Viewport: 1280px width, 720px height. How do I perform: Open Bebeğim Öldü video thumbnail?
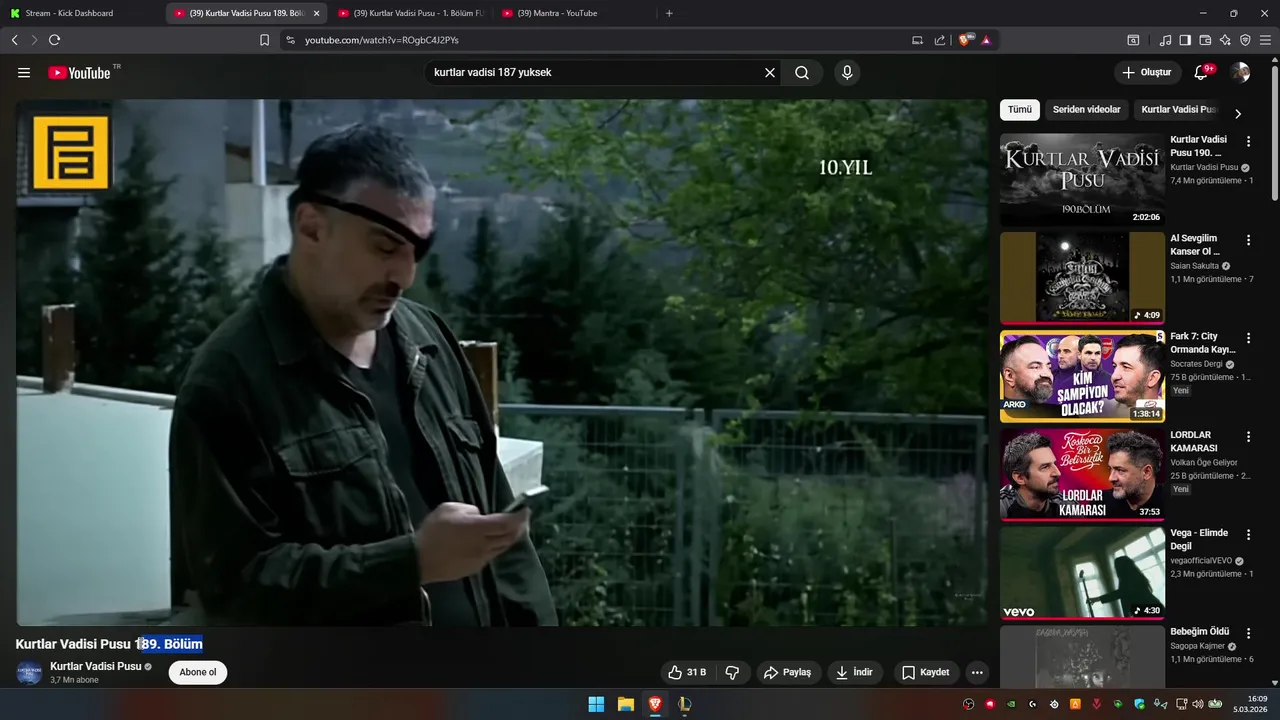pyautogui.click(x=1082, y=657)
